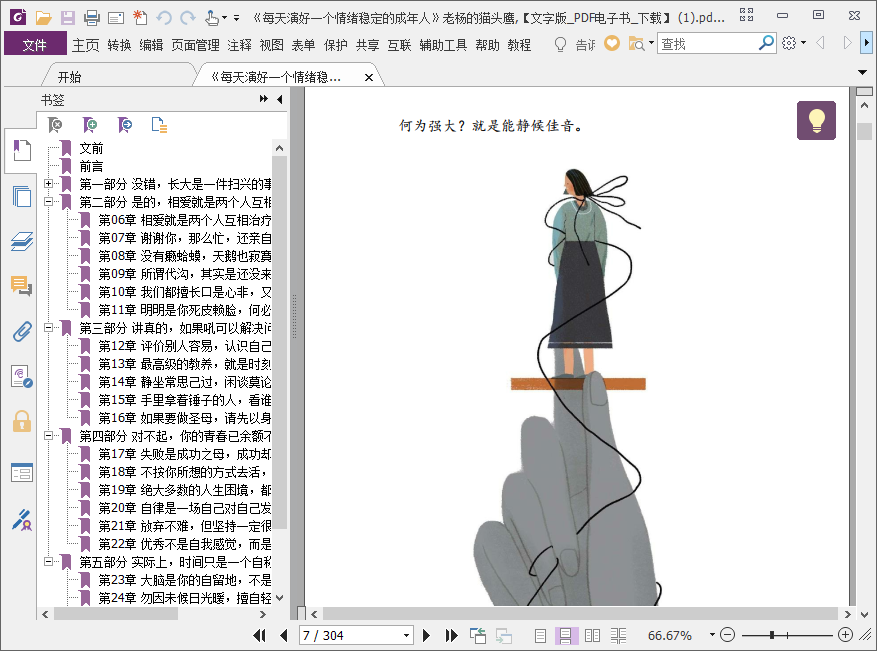877x651 pixels.
Task: Open the Security padlock sidebar icon
Action: (x=22, y=421)
